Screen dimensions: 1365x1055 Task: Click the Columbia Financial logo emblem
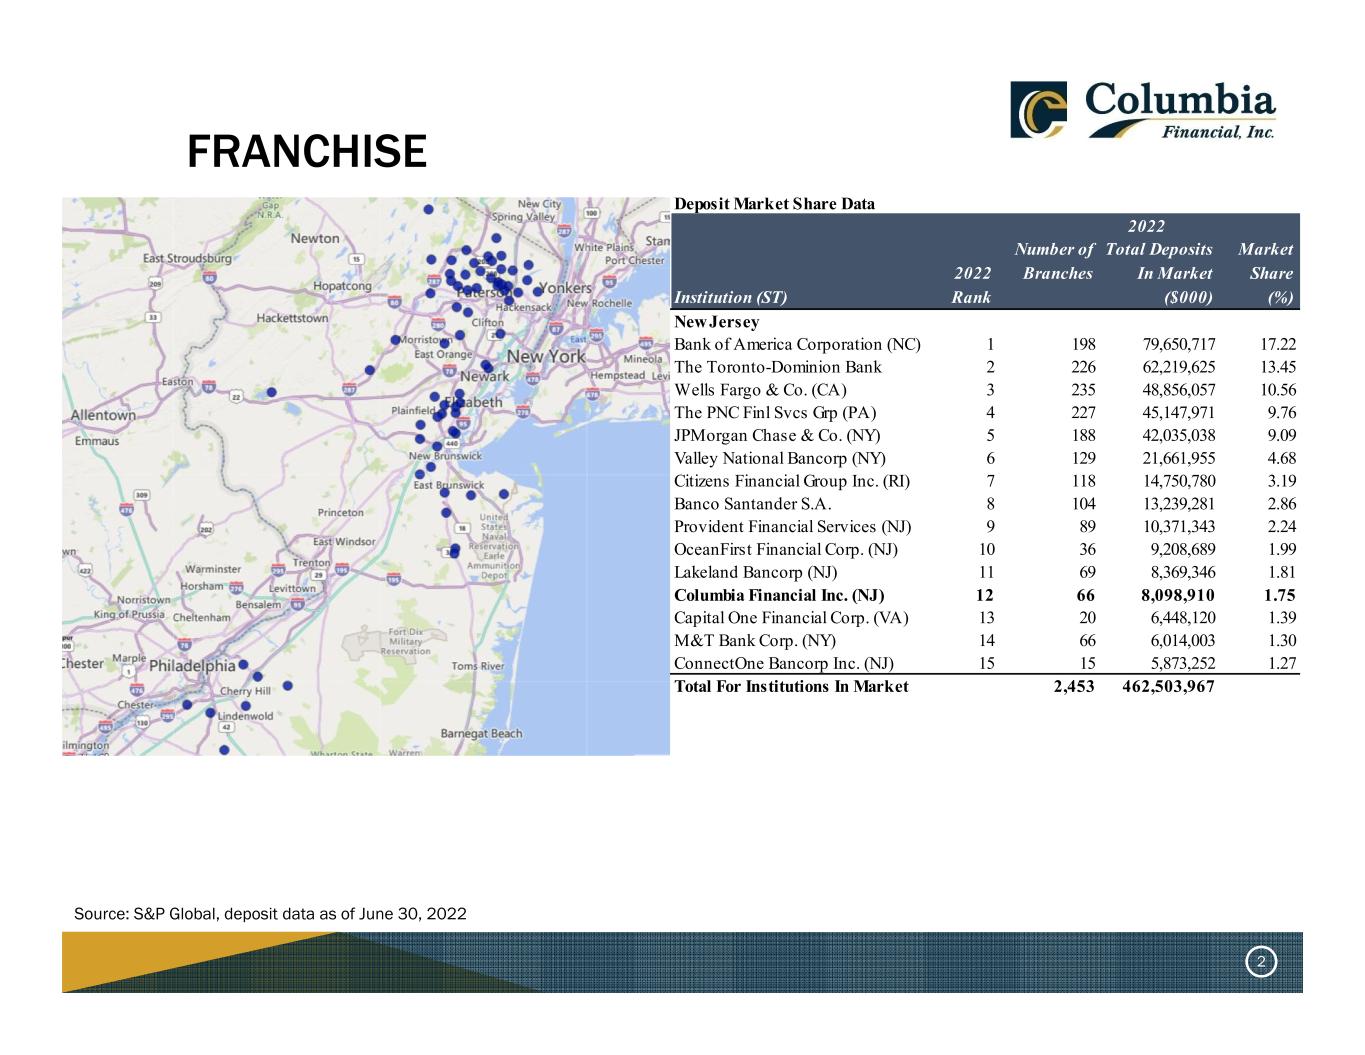tap(1038, 109)
